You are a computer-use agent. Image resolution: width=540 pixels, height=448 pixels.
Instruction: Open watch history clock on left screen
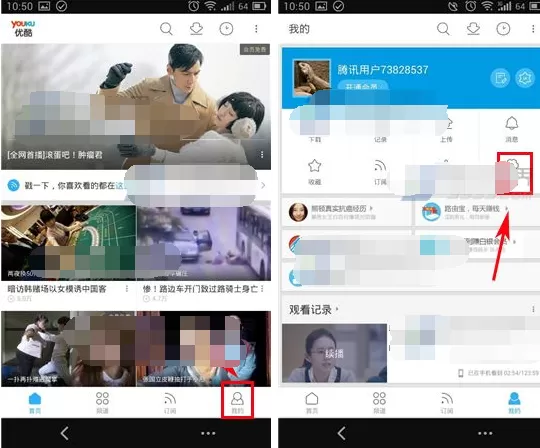pos(226,29)
